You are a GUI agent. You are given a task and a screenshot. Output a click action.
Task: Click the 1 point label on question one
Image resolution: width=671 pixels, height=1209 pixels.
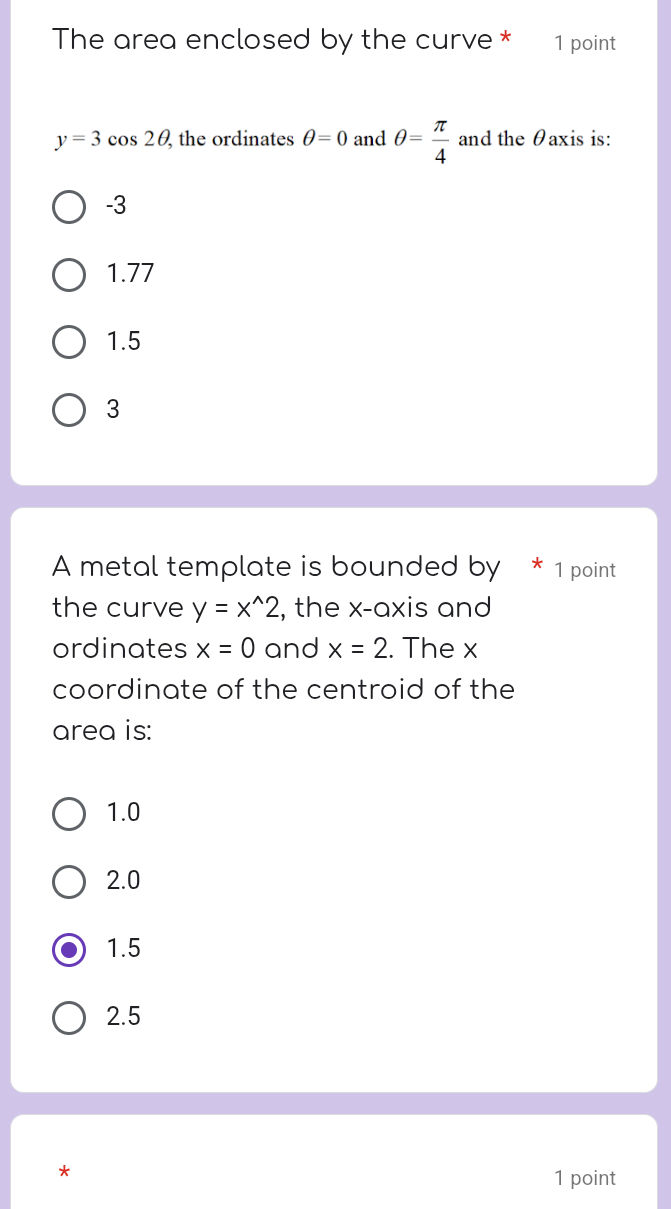(584, 43)
